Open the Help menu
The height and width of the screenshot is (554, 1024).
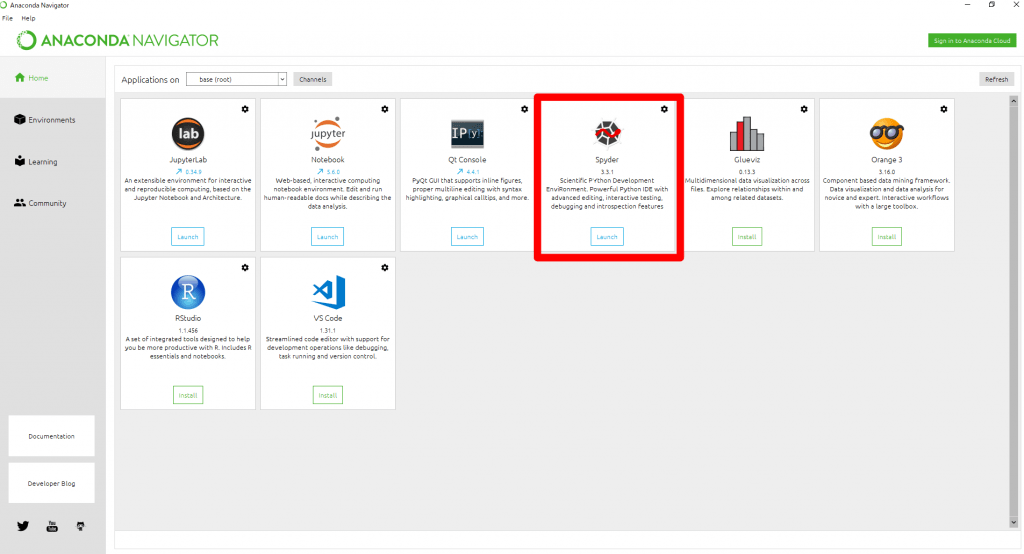pos(28,18)
